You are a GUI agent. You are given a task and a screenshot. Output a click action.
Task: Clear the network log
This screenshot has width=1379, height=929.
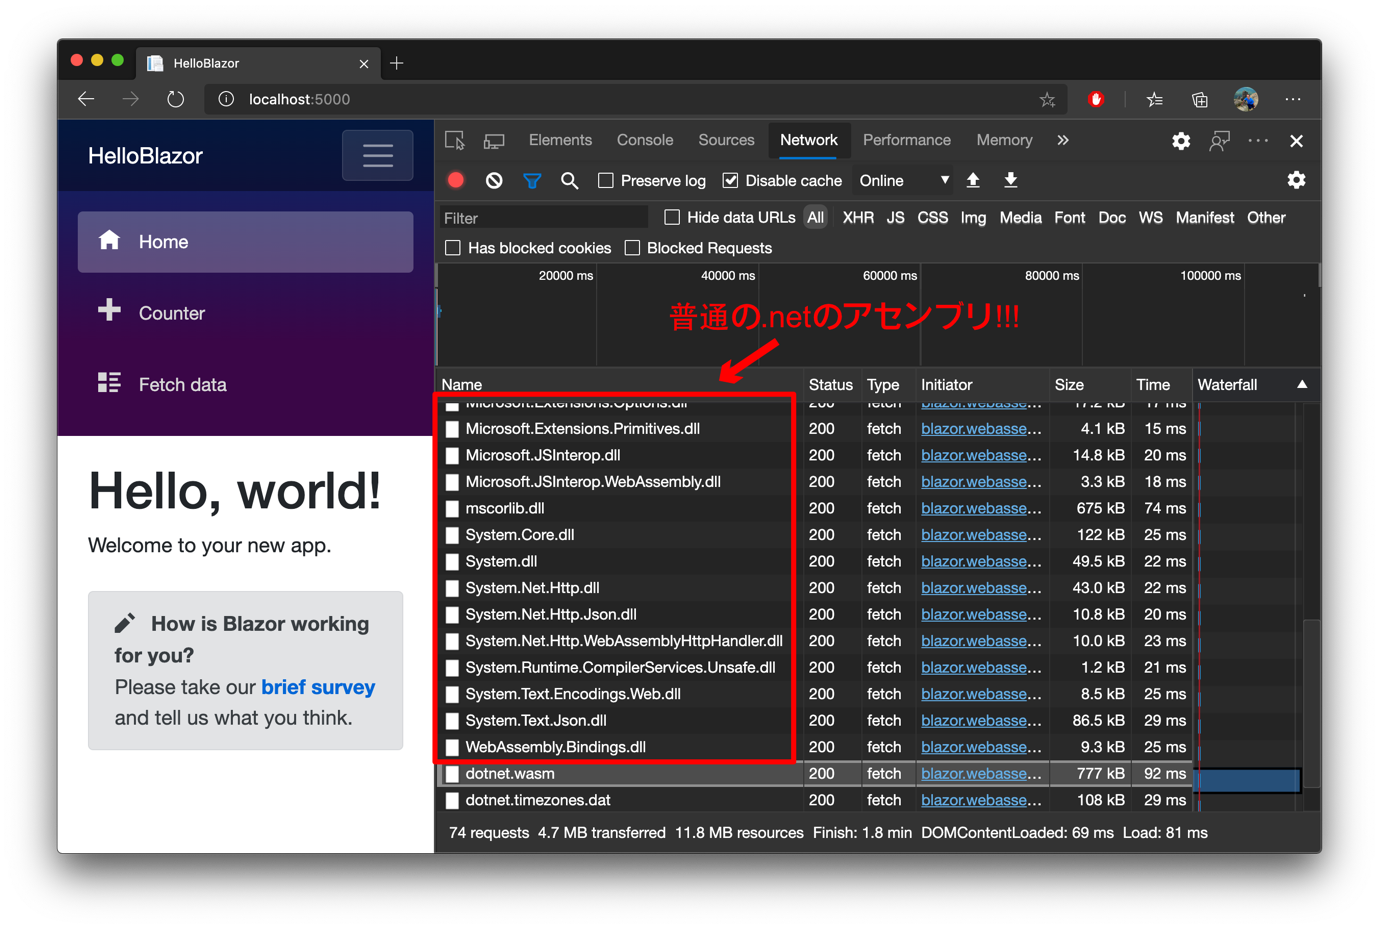pyautogui.click(x=494, y=181)
